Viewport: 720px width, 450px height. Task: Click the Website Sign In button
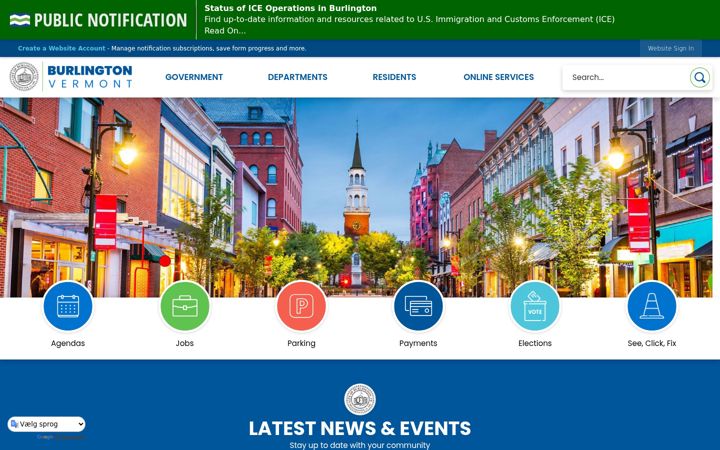[x=670, y=48]
